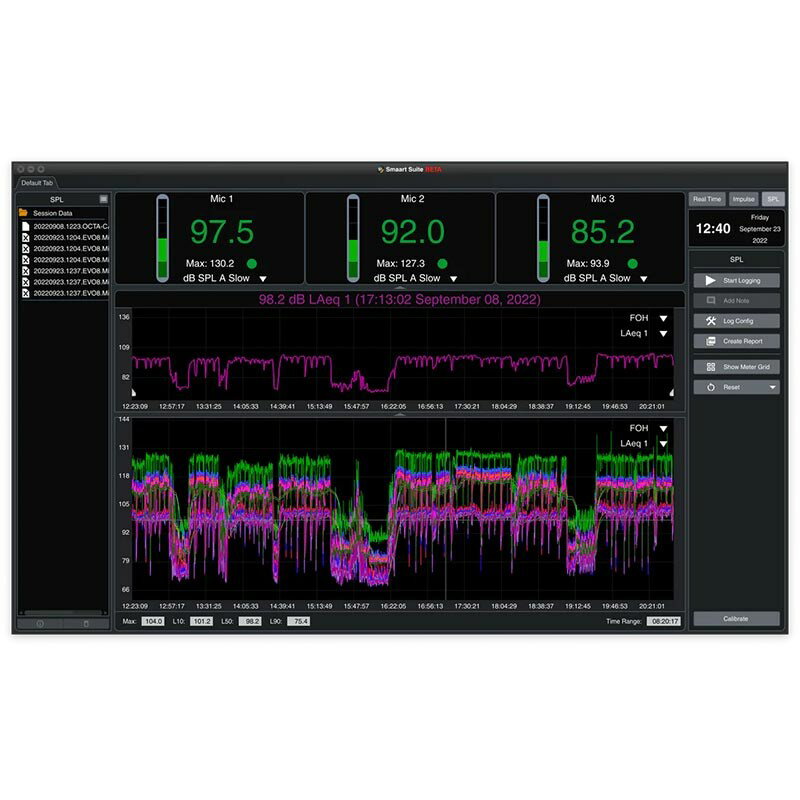Image resolution: width=800 pixels, height=800 pixels.
Task: Toggle the green indicator on Mic 1
Action: coord(252,264)
